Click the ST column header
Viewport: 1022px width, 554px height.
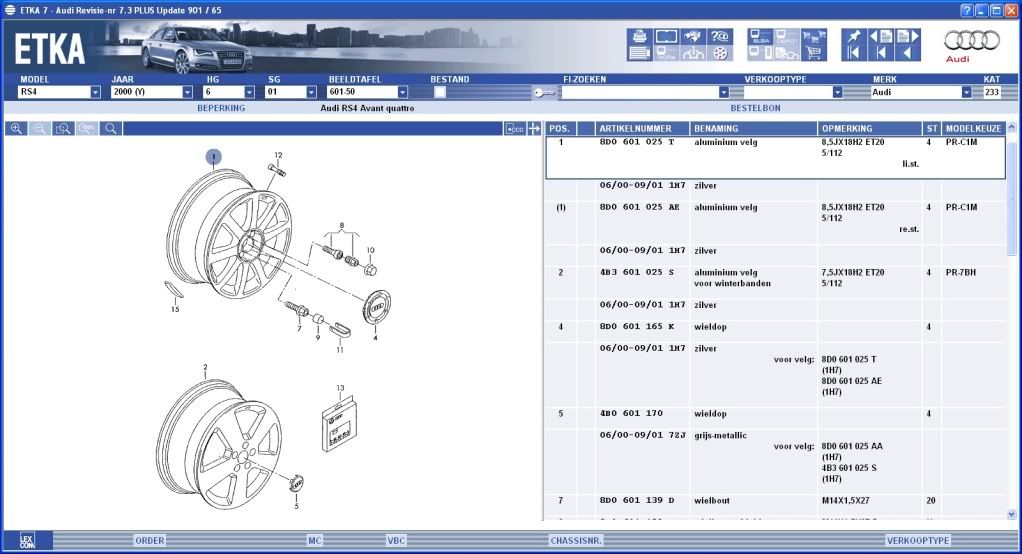click(x=931, y=128)
